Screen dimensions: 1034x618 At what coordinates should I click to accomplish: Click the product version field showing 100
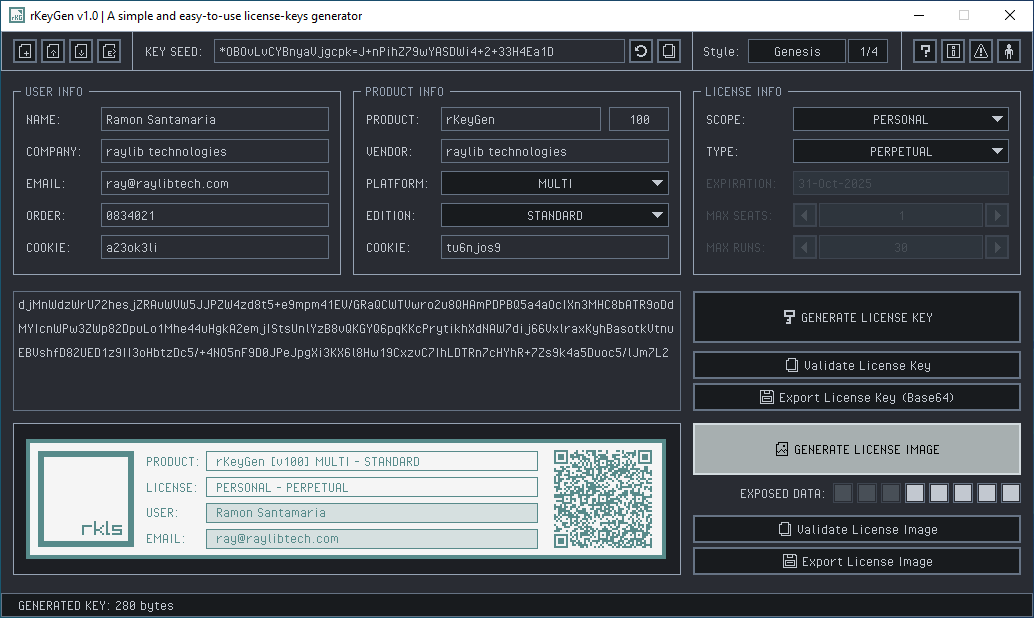point(639,119)
